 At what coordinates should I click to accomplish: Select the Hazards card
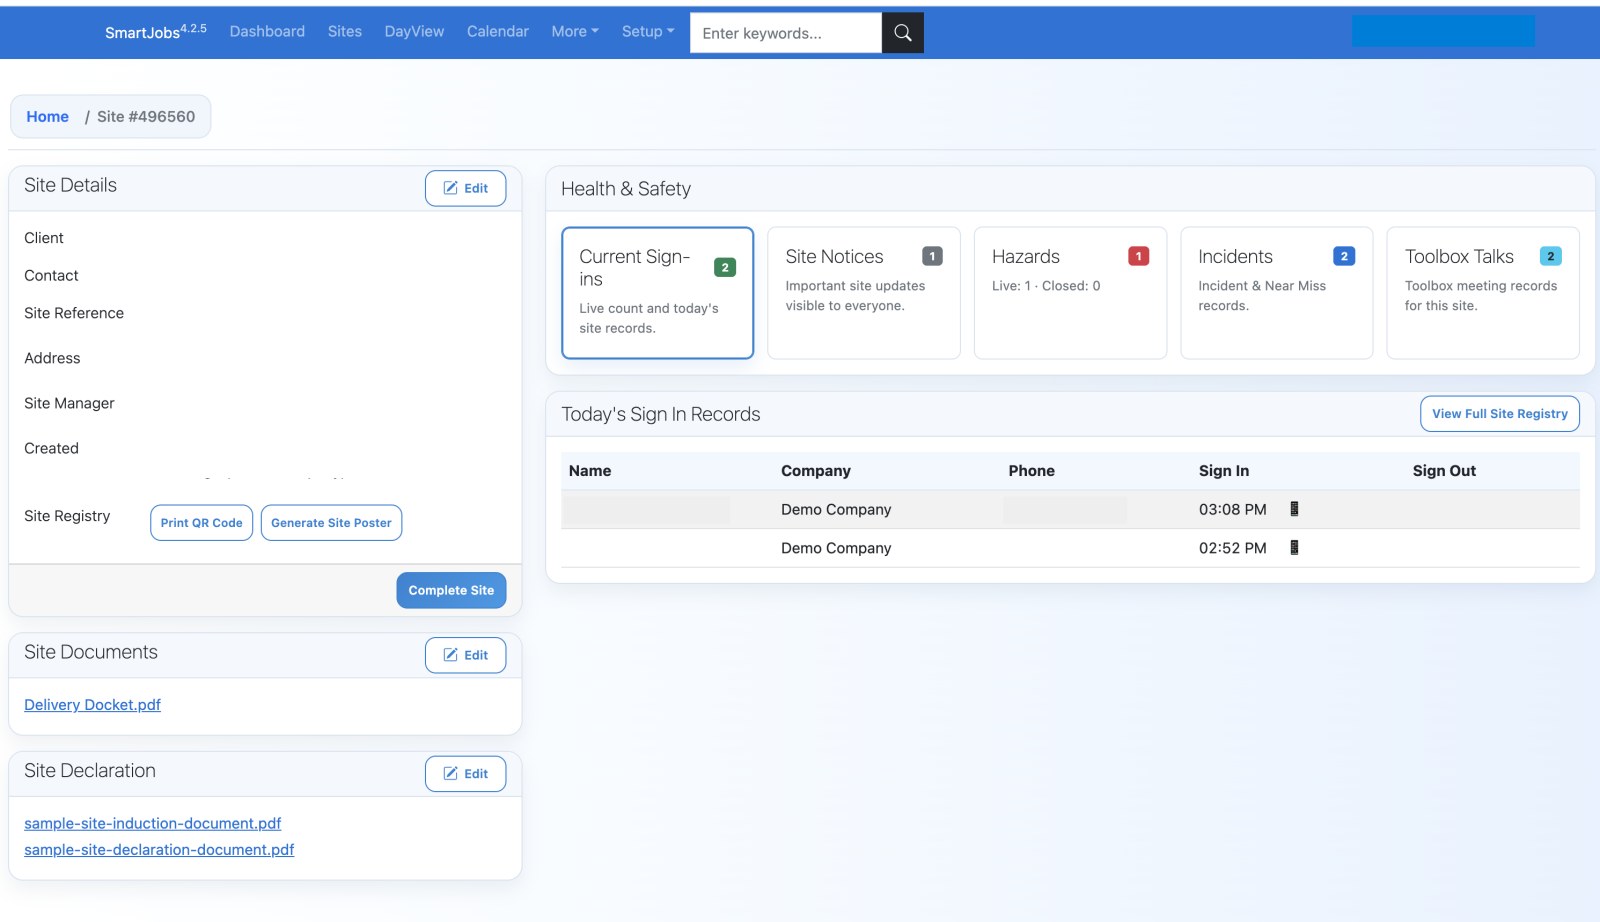(x=1070, y=293)
